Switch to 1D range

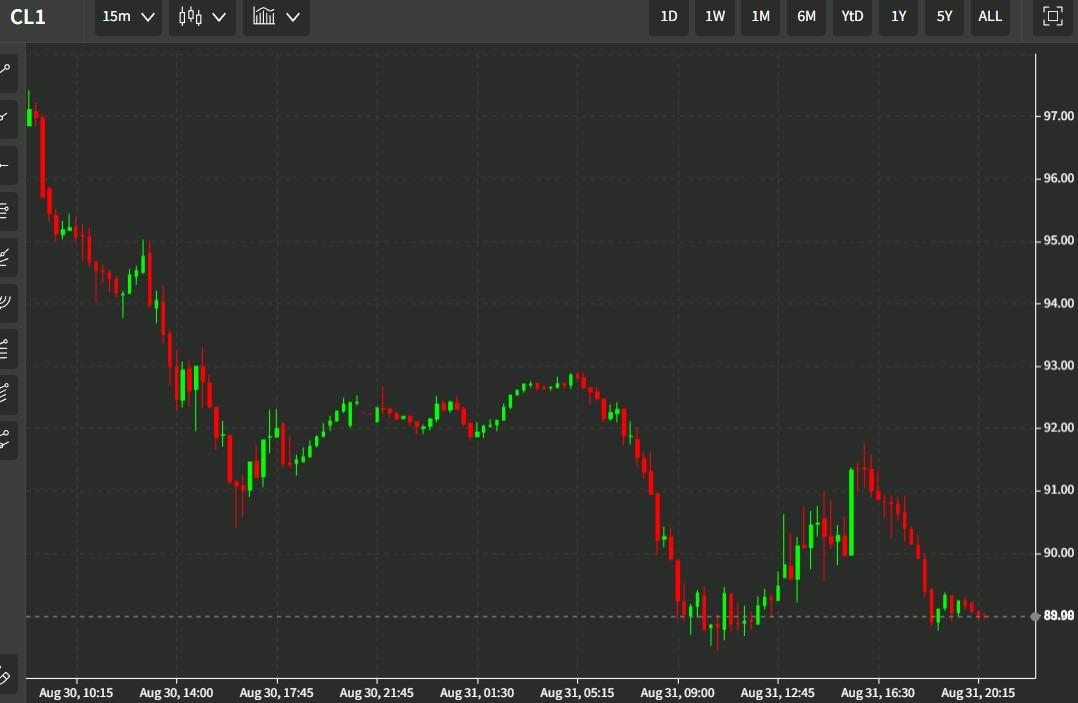pyautogui.click(x=669, y=16)
